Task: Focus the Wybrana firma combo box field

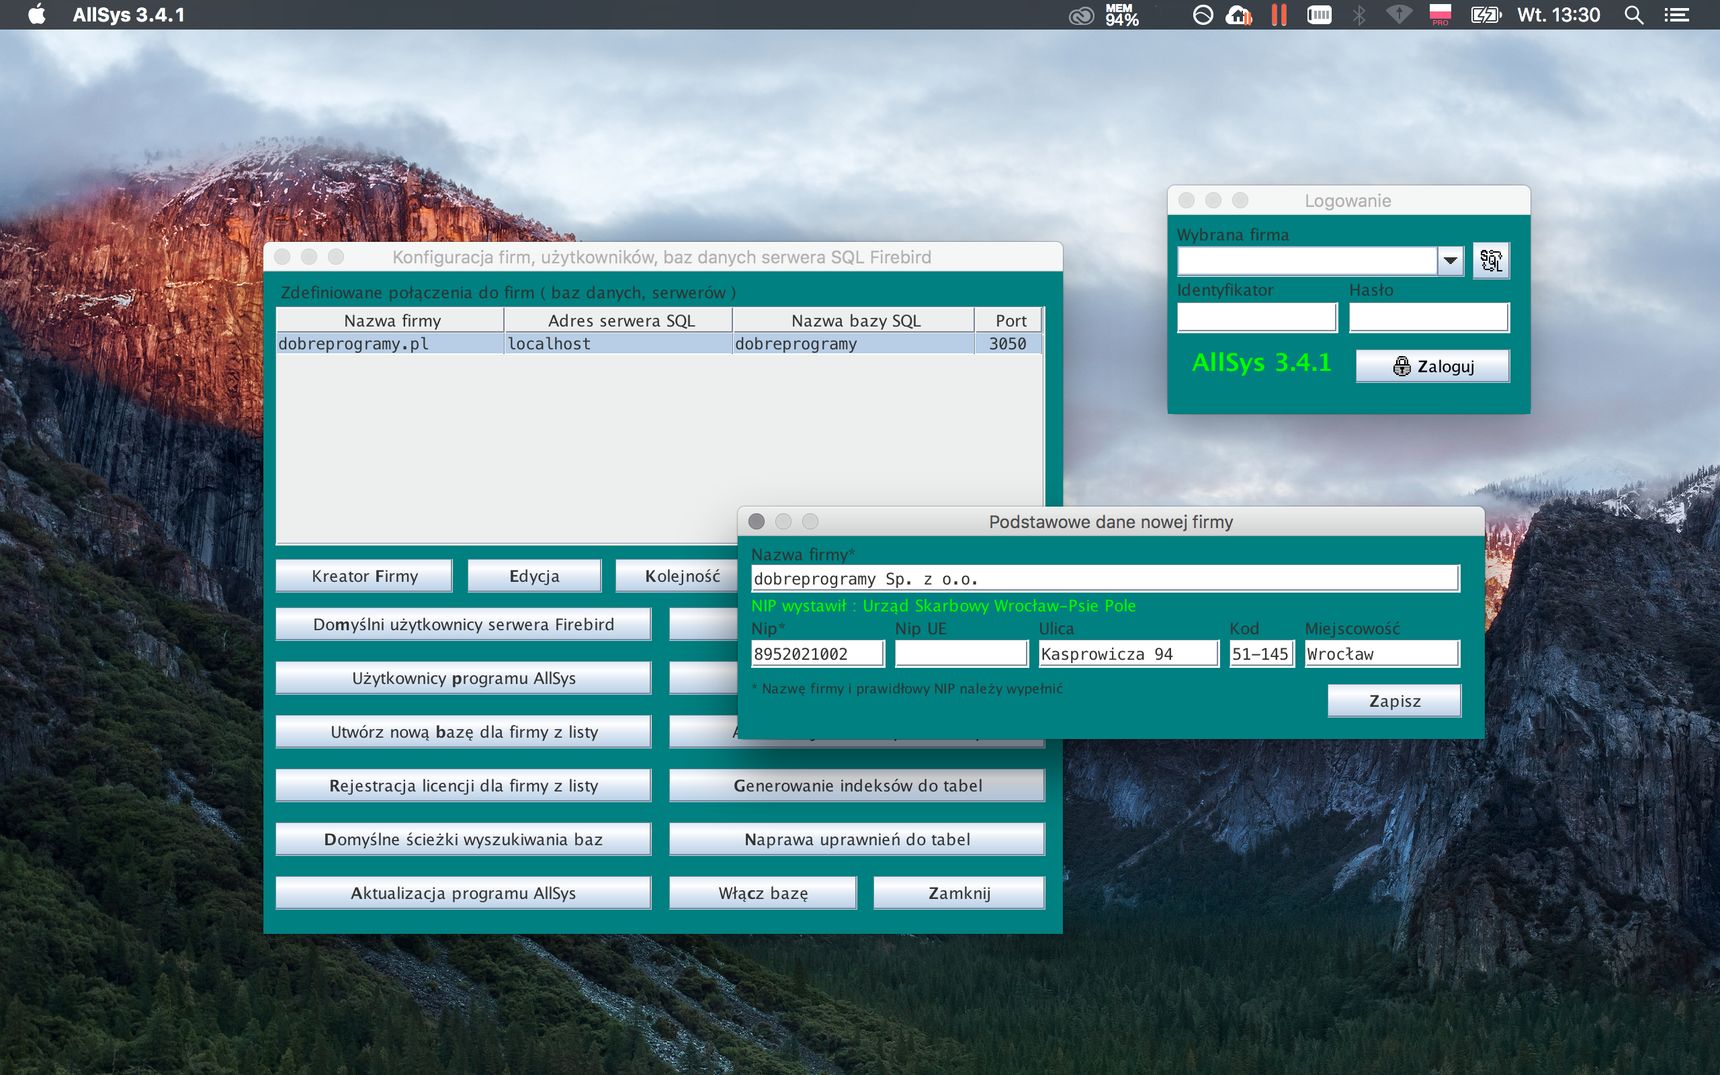Action: tap(1308, 261)
